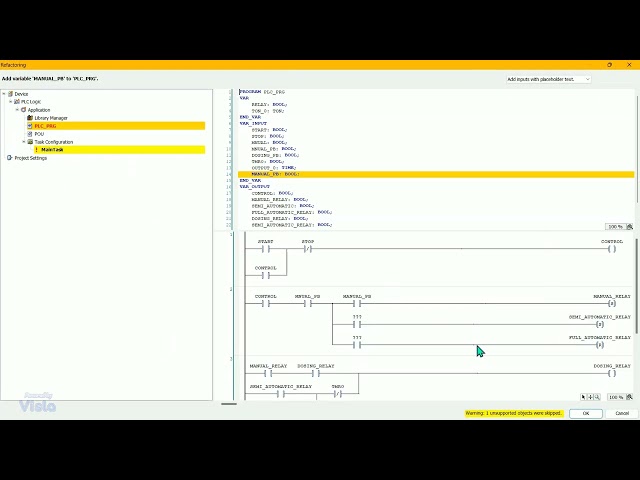Click the declaration editor zoom magnifier icon
The width and height of the screenshot is (640, 480).
tap(630, 227)
